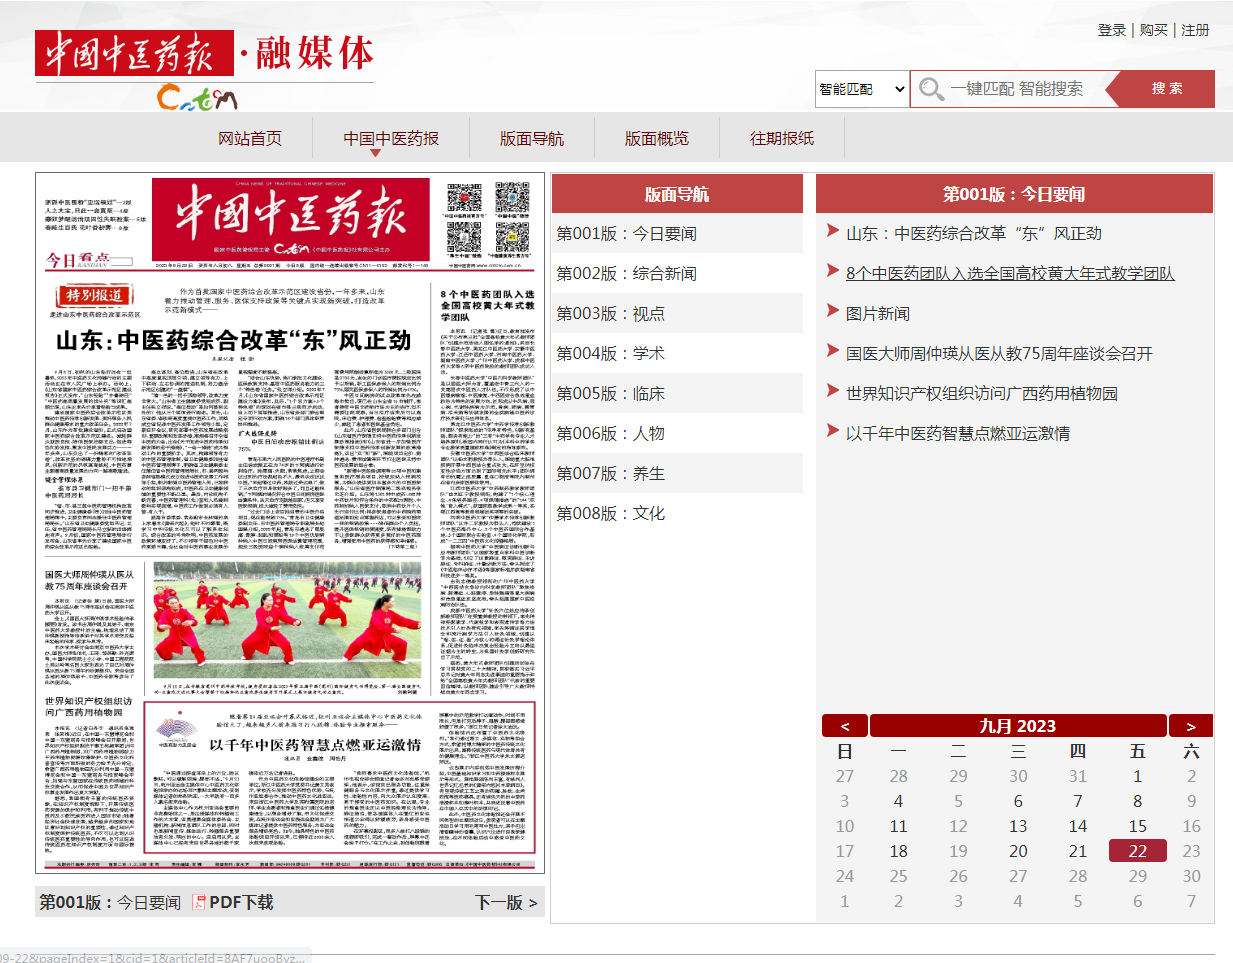Click QR codes on the newspaper masthead

tap(488, 220)
